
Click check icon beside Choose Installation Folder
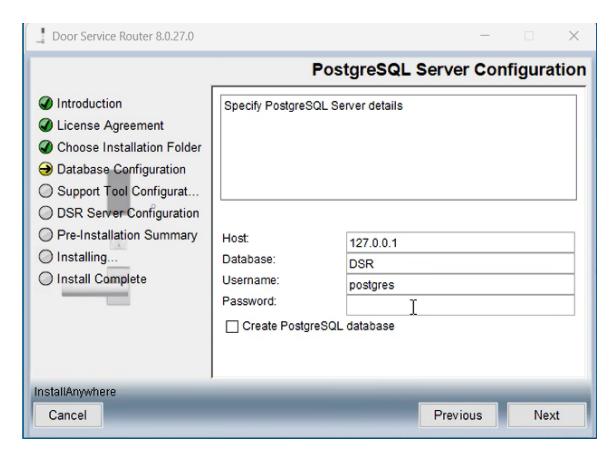[46, 147]
